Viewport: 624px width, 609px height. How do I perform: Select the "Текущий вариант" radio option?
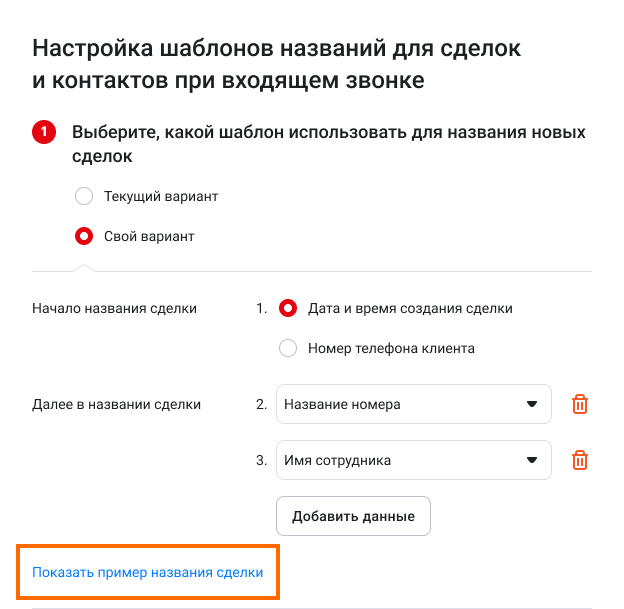click(x=85, y=196)
